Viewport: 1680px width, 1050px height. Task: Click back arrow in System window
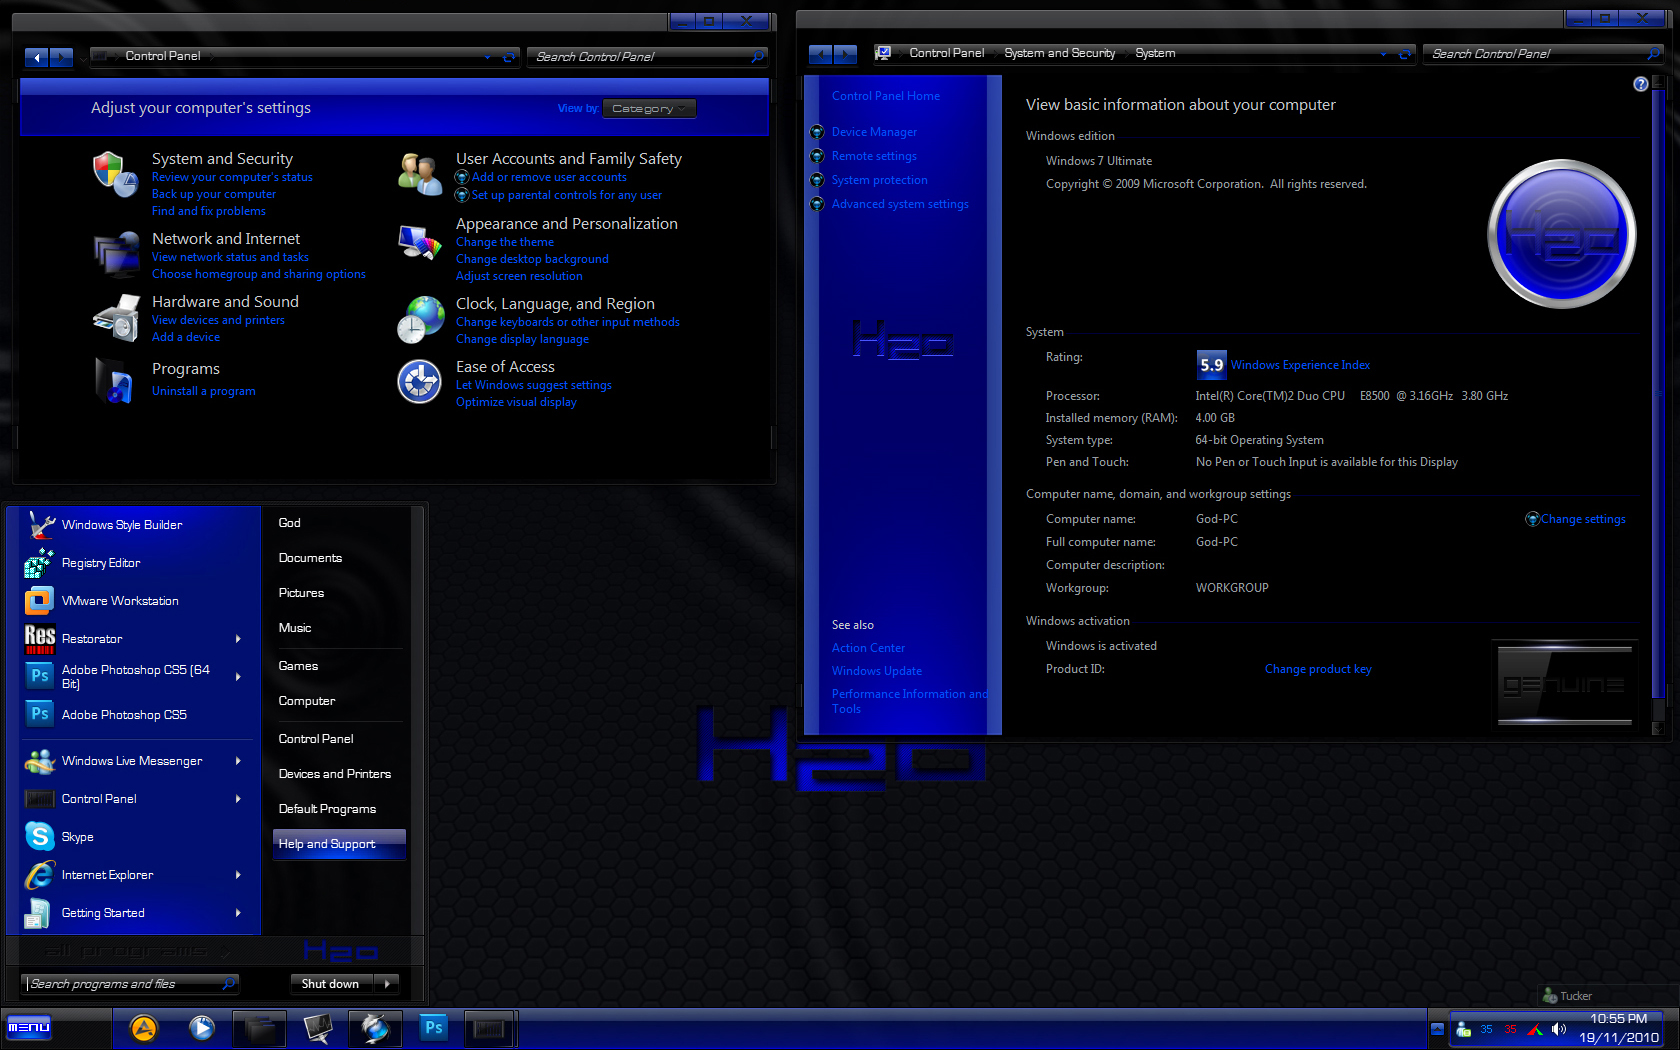pyautogui.click(x=820, y=54)
